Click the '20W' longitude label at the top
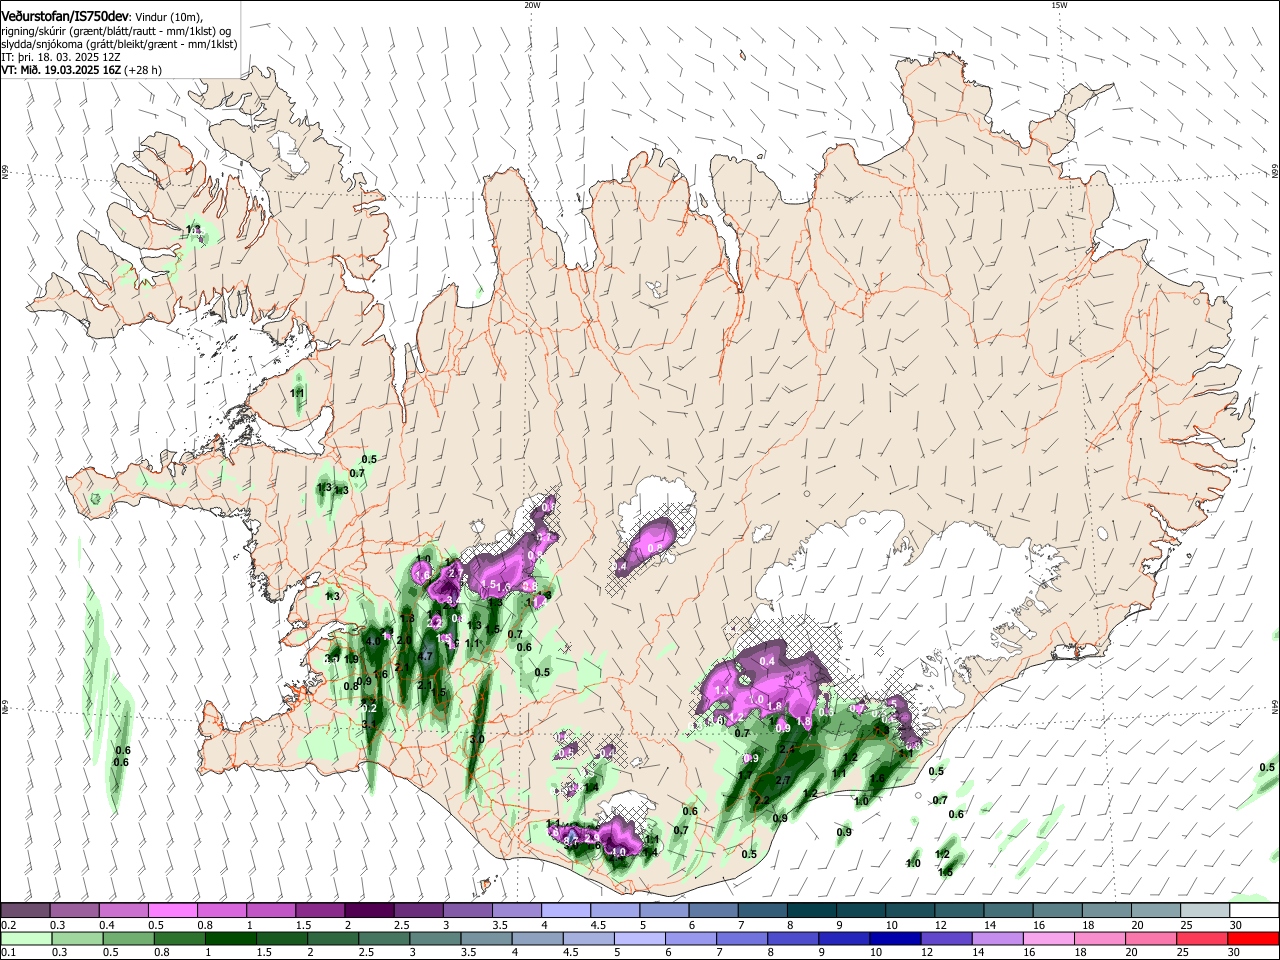Image resolution: width=1280 pixels, height=960 pixels. pos(532,5)
